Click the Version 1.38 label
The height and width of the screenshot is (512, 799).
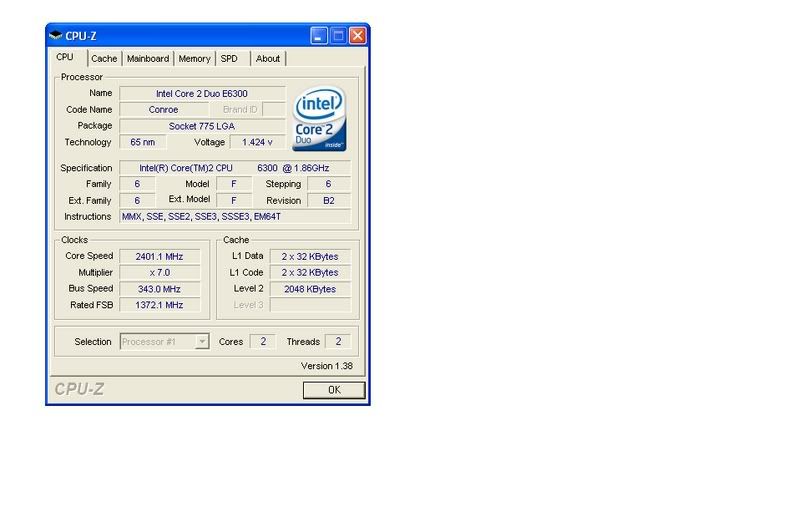tap(327, 366)
